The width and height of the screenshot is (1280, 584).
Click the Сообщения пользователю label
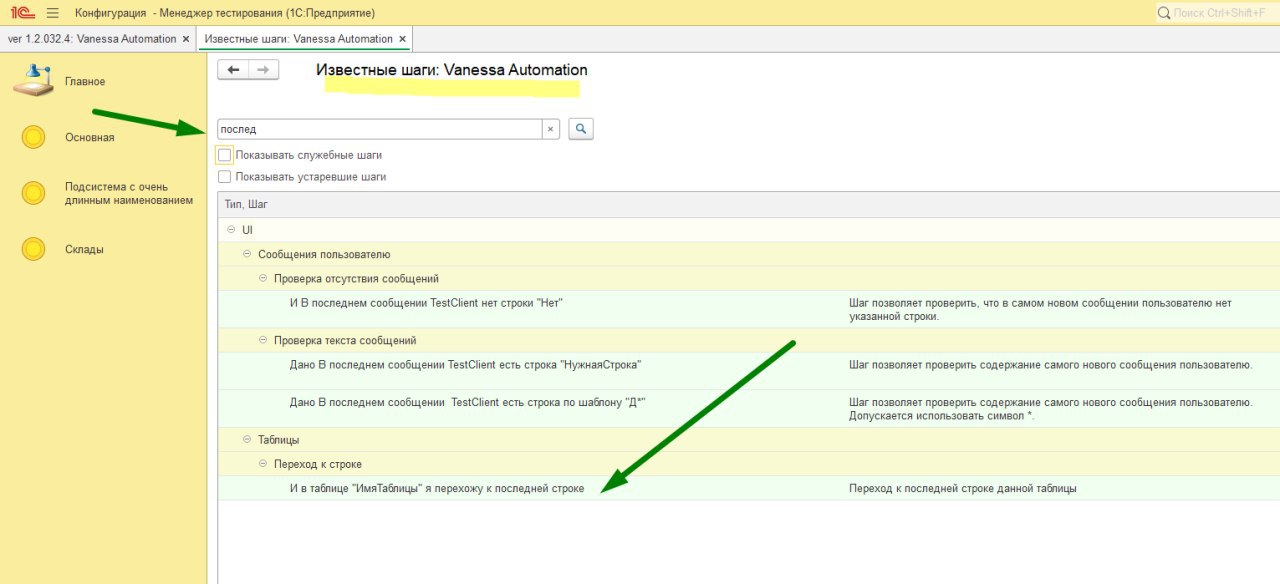point(324,254)
